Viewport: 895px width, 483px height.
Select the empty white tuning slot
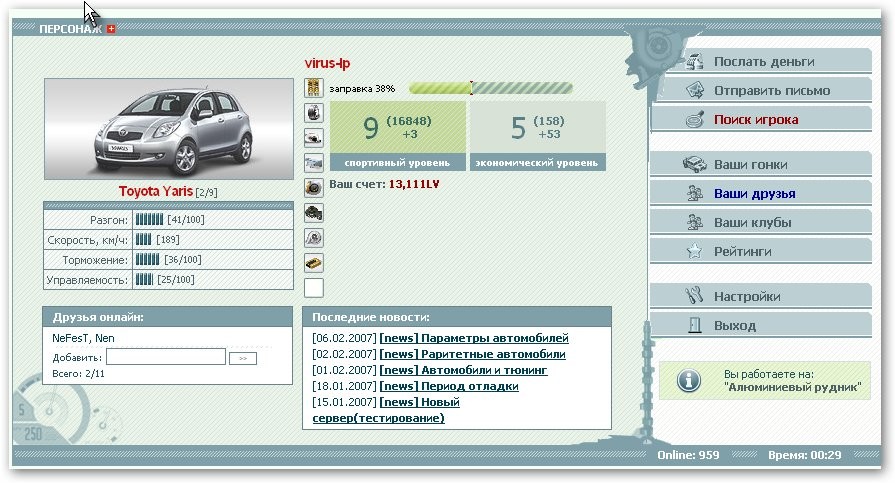[313, 288]
